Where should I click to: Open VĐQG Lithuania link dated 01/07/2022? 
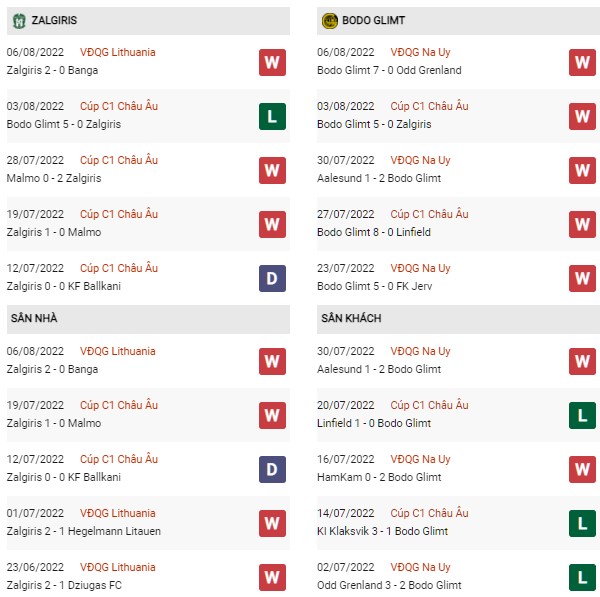click(117, 513)
